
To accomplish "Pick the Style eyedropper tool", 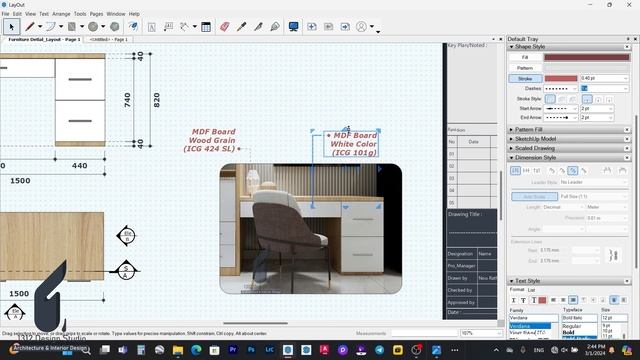I will (x=242, y=27).
